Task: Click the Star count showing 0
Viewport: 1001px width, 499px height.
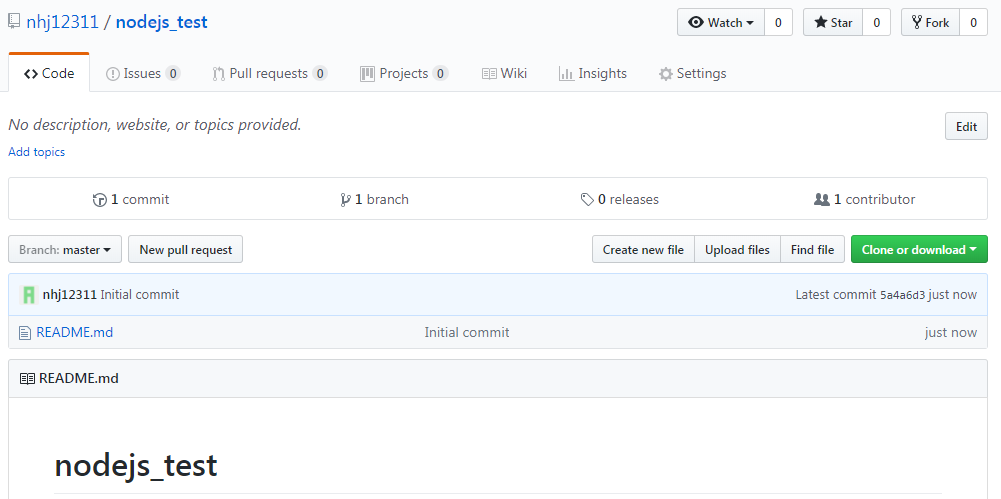Action: coord(877,22)
